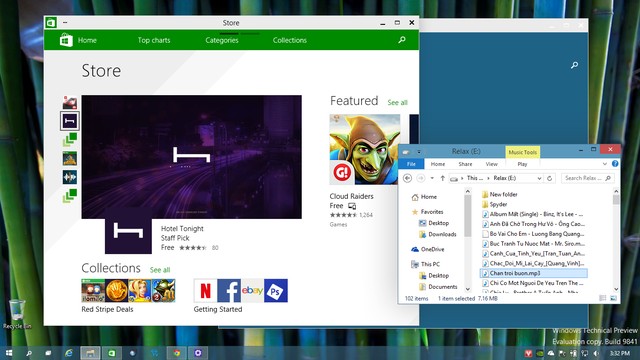Click the navigation pane scroll-down arrow
The height and width of the screenshot is (360, 640).
click(468, 289)
